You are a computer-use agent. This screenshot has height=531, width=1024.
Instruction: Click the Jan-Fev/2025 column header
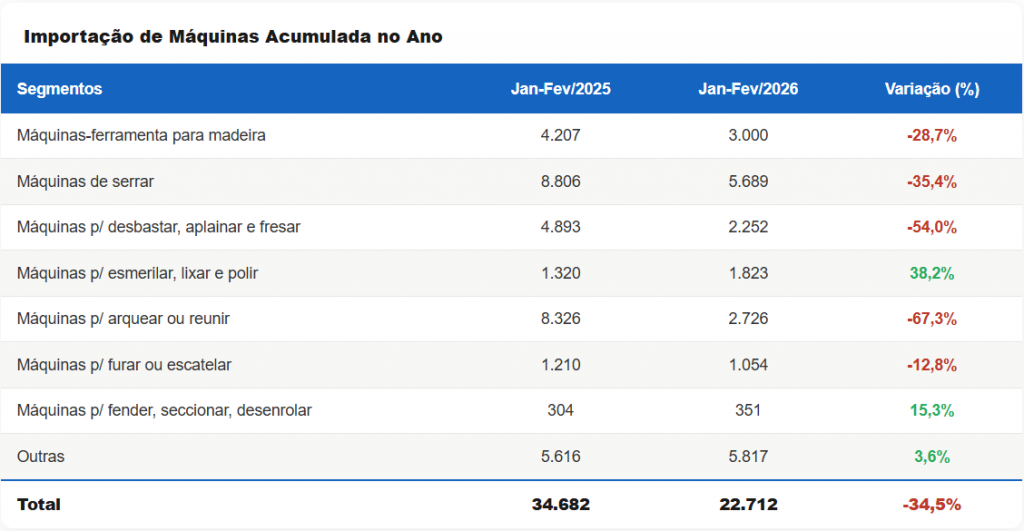tap(560, 89)
